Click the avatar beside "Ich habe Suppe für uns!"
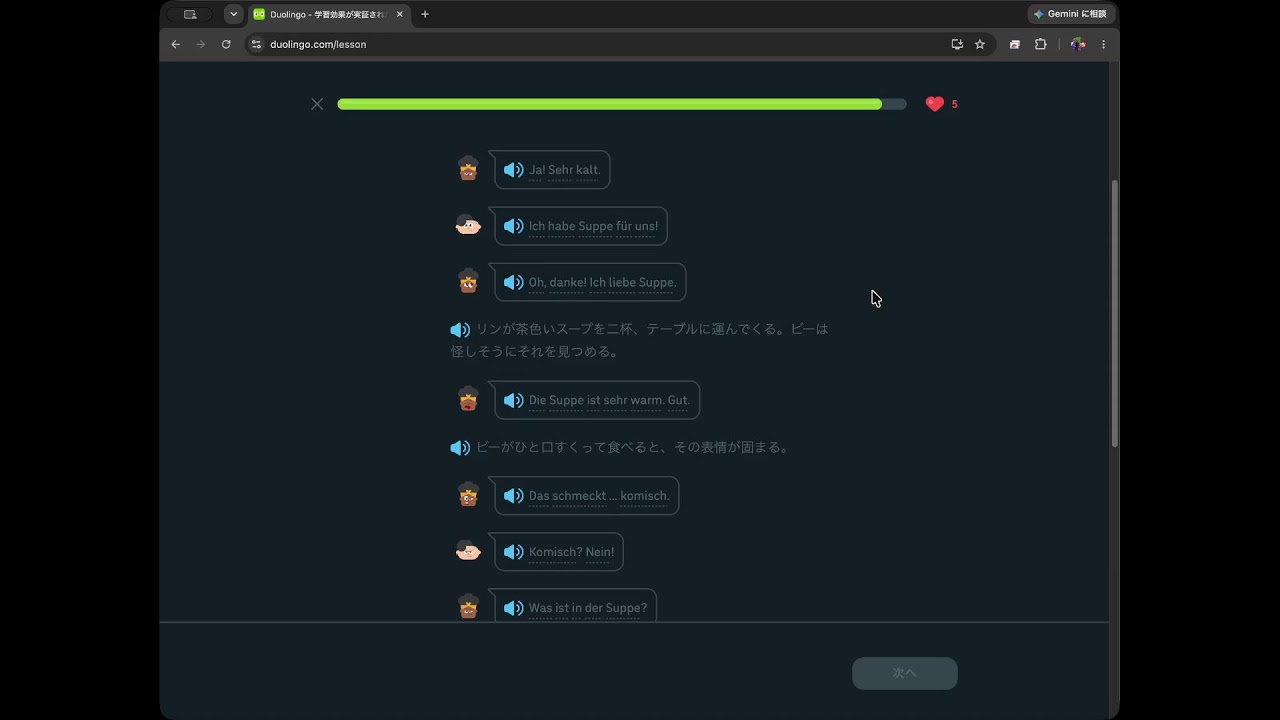 tap(468, 225)
